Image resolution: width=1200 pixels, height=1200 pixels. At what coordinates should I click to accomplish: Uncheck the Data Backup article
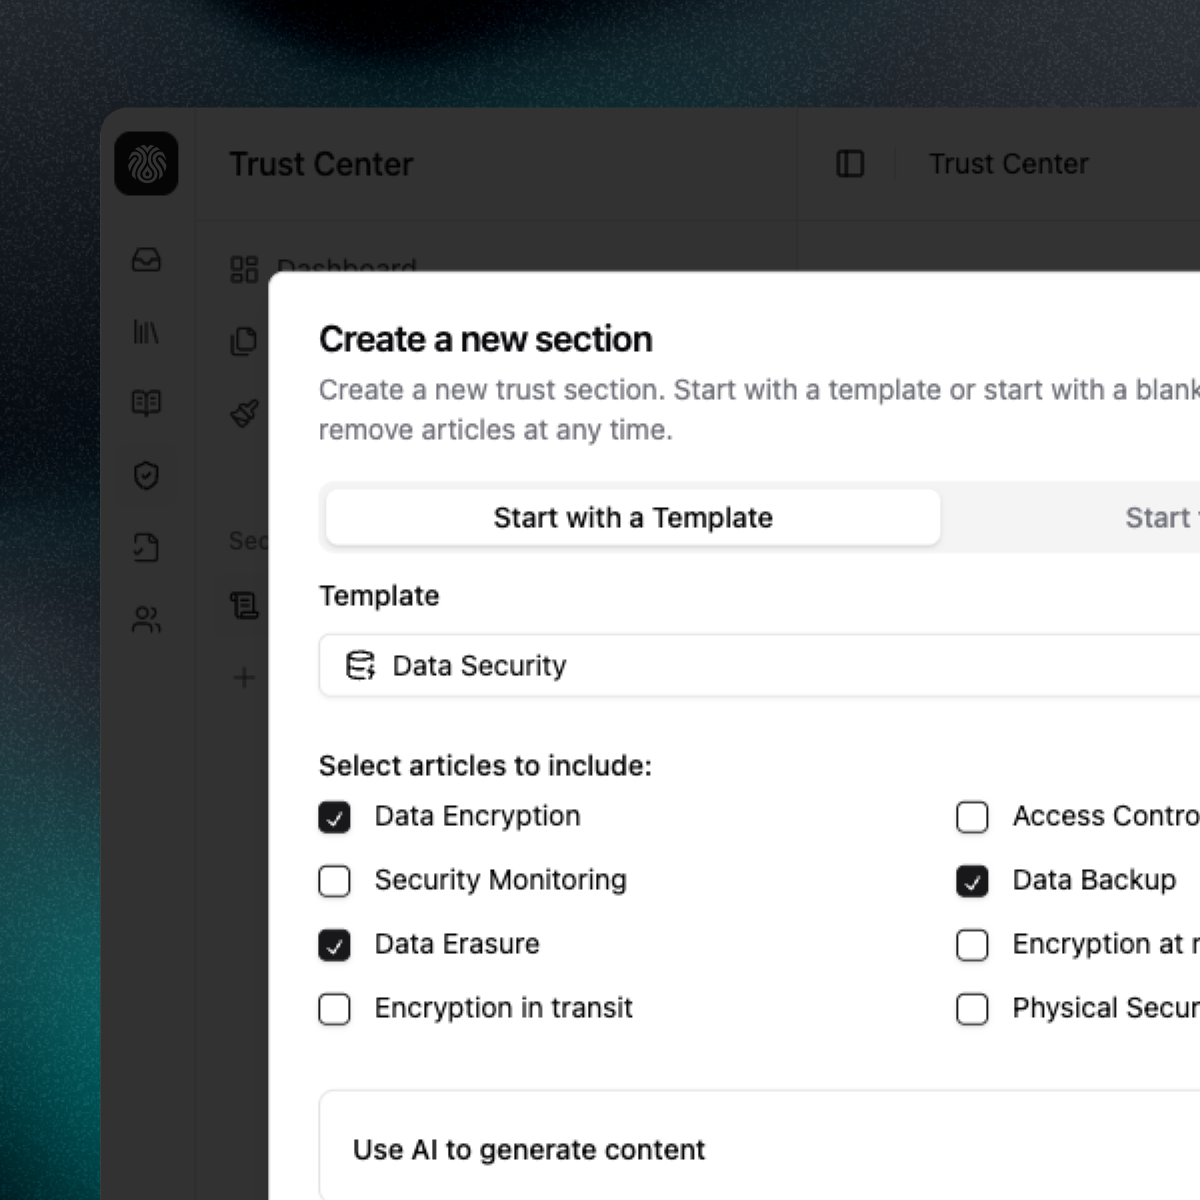[972, 881]
